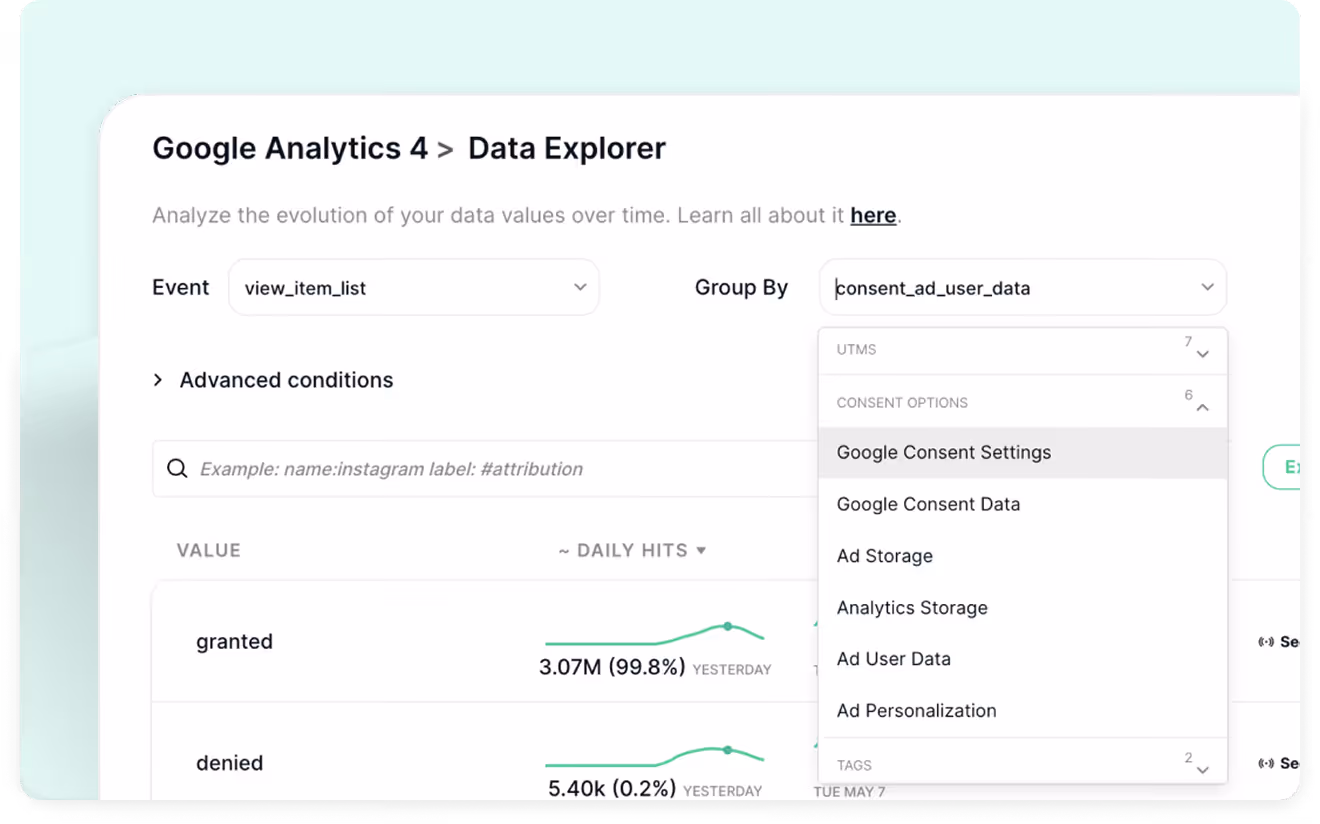This screenshot has width=1320, height=824.
Task: Click the Event dropdown chevron arrow
Action: coord(580,288)
